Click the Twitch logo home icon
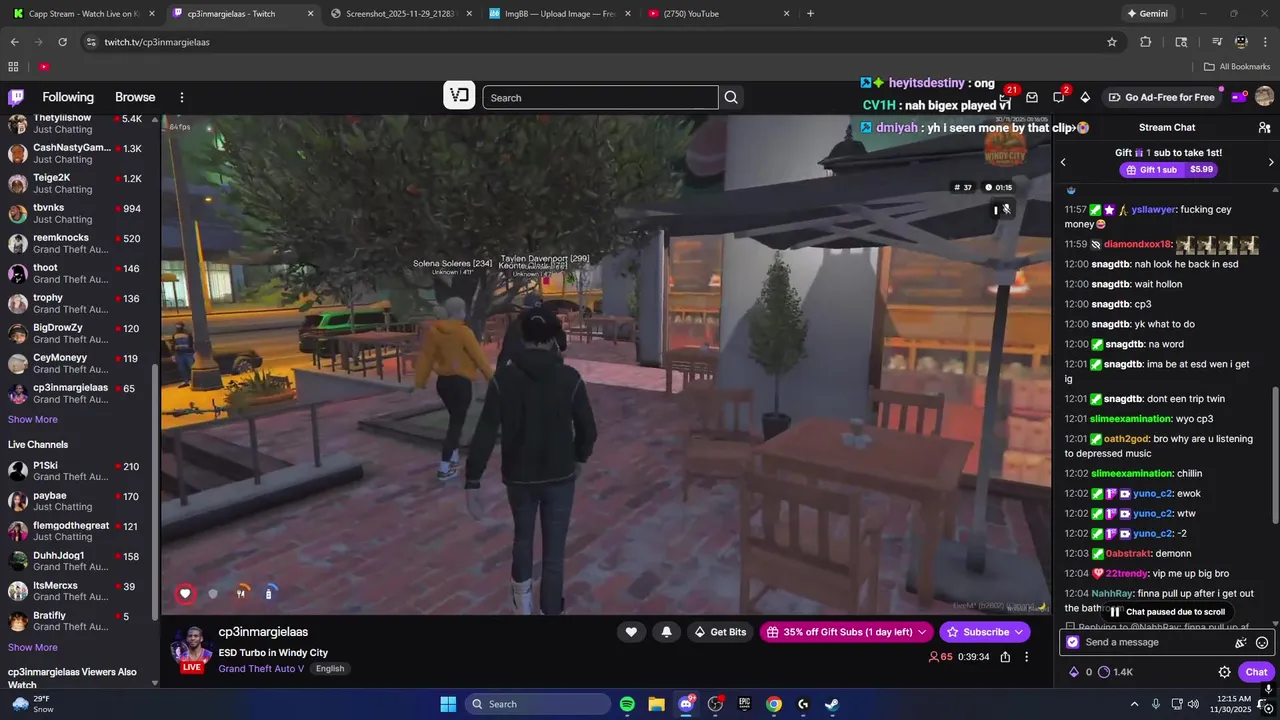Image resolution: width=1280 pixels, height=720 pixels. [x=16, y=97]
